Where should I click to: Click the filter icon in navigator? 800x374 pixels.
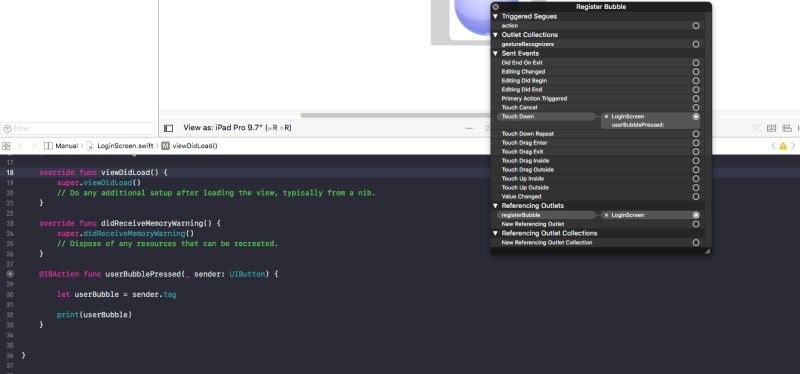7,129
